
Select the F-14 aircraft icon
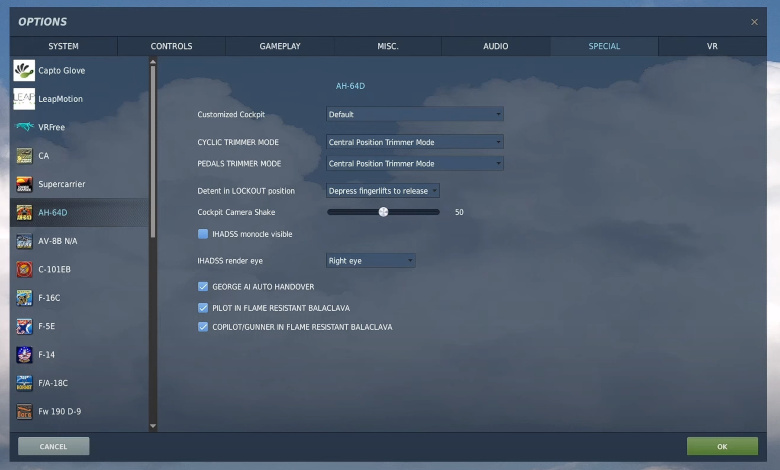(x=24, y=354)
